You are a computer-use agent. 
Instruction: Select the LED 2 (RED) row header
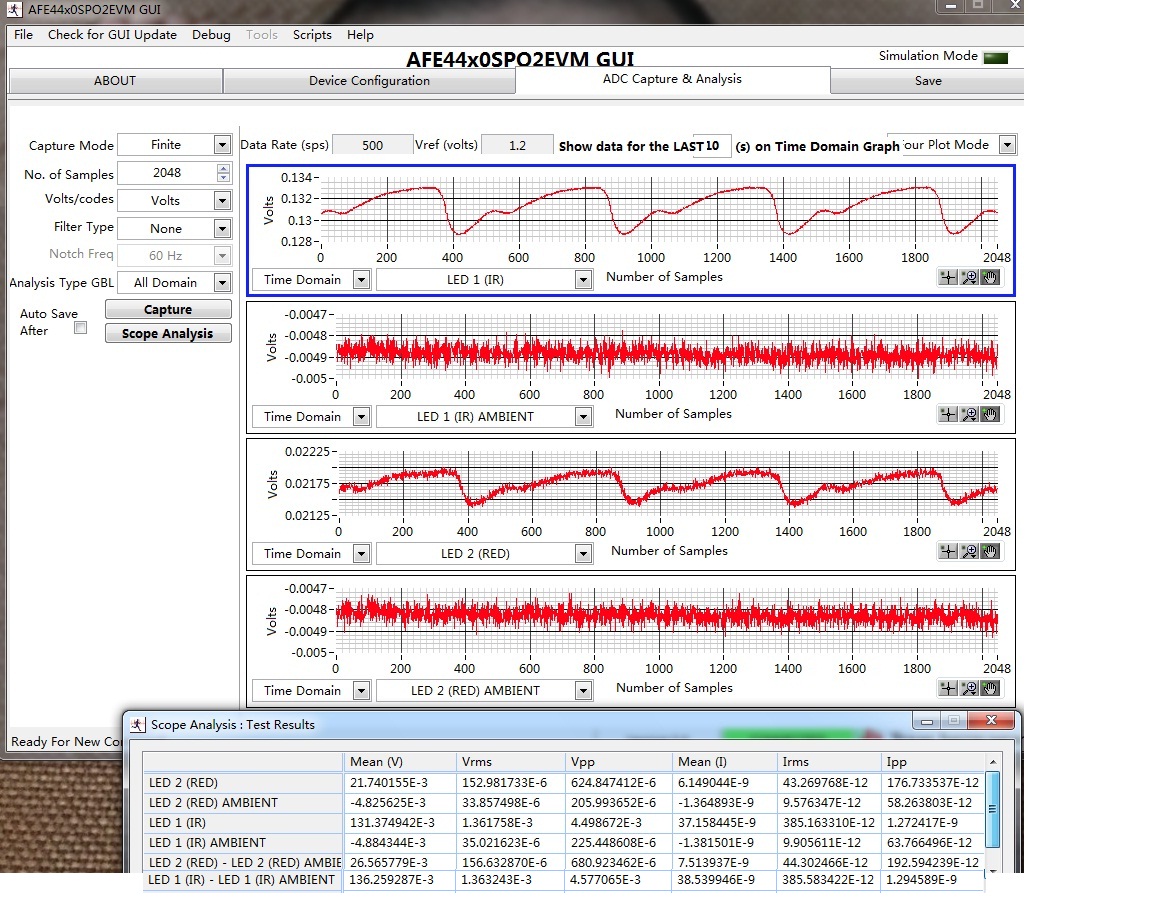pos(243,783)
